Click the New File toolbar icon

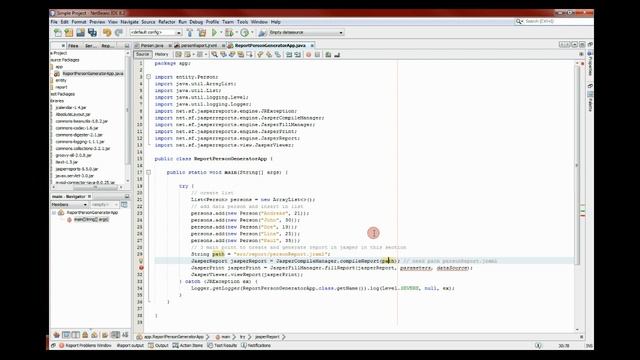(x=58, y=33)
